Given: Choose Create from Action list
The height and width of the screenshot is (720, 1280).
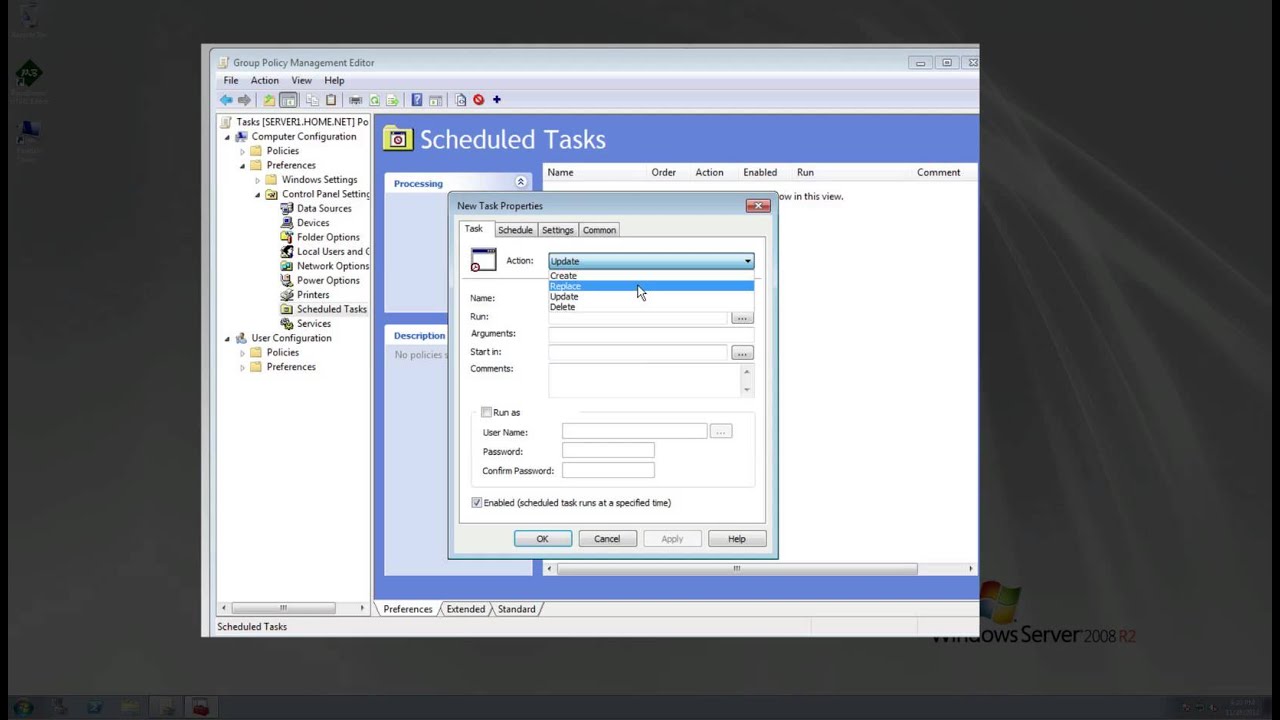Looking at the screenshot, I should pyautogui.click(x=651, y=276).
